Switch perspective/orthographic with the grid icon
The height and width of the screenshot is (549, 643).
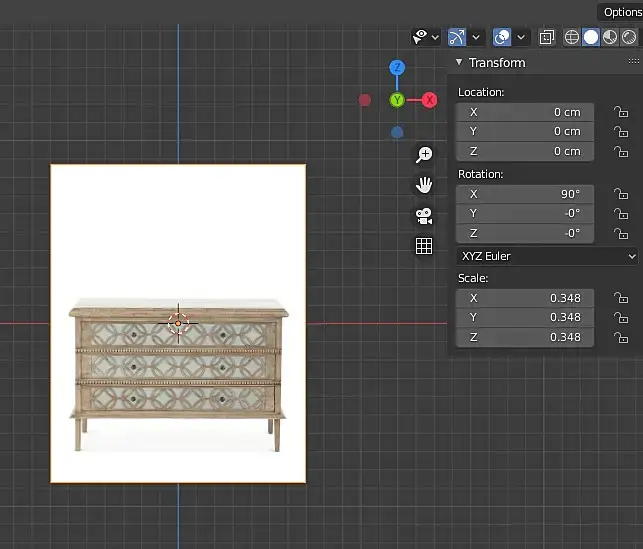point(424,246)
